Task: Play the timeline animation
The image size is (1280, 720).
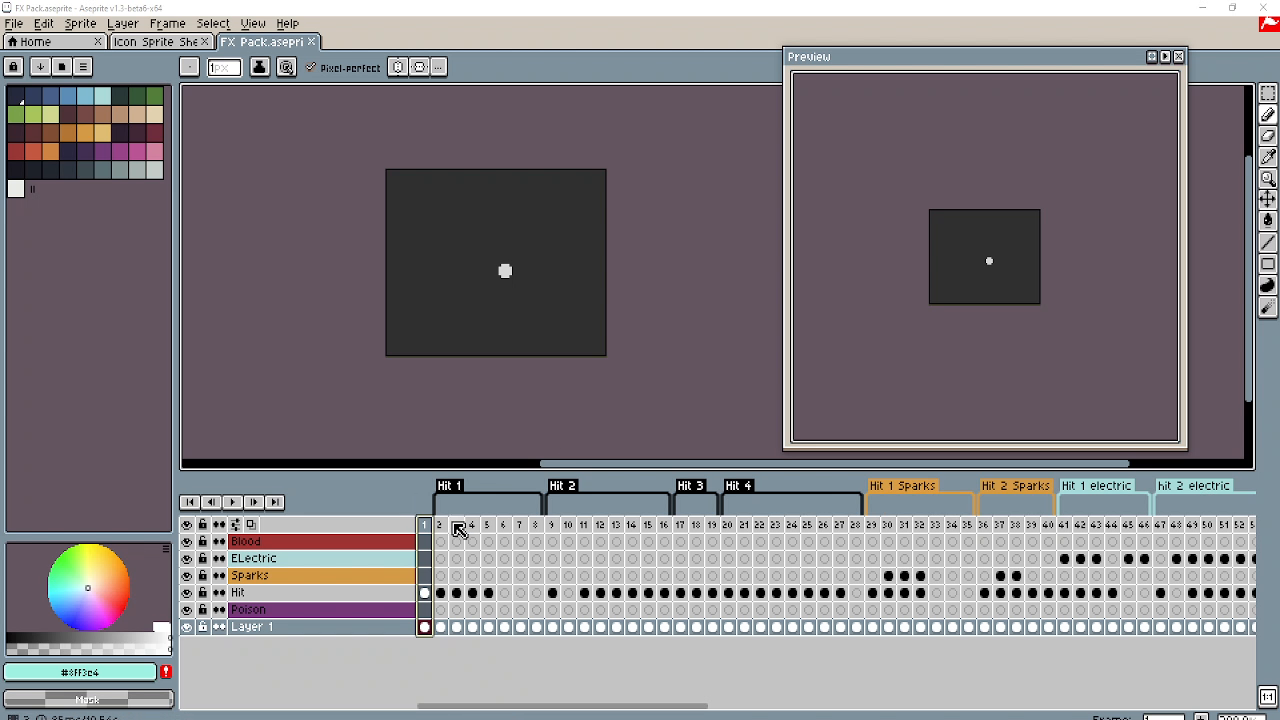Action: click(x=232, y=502)
